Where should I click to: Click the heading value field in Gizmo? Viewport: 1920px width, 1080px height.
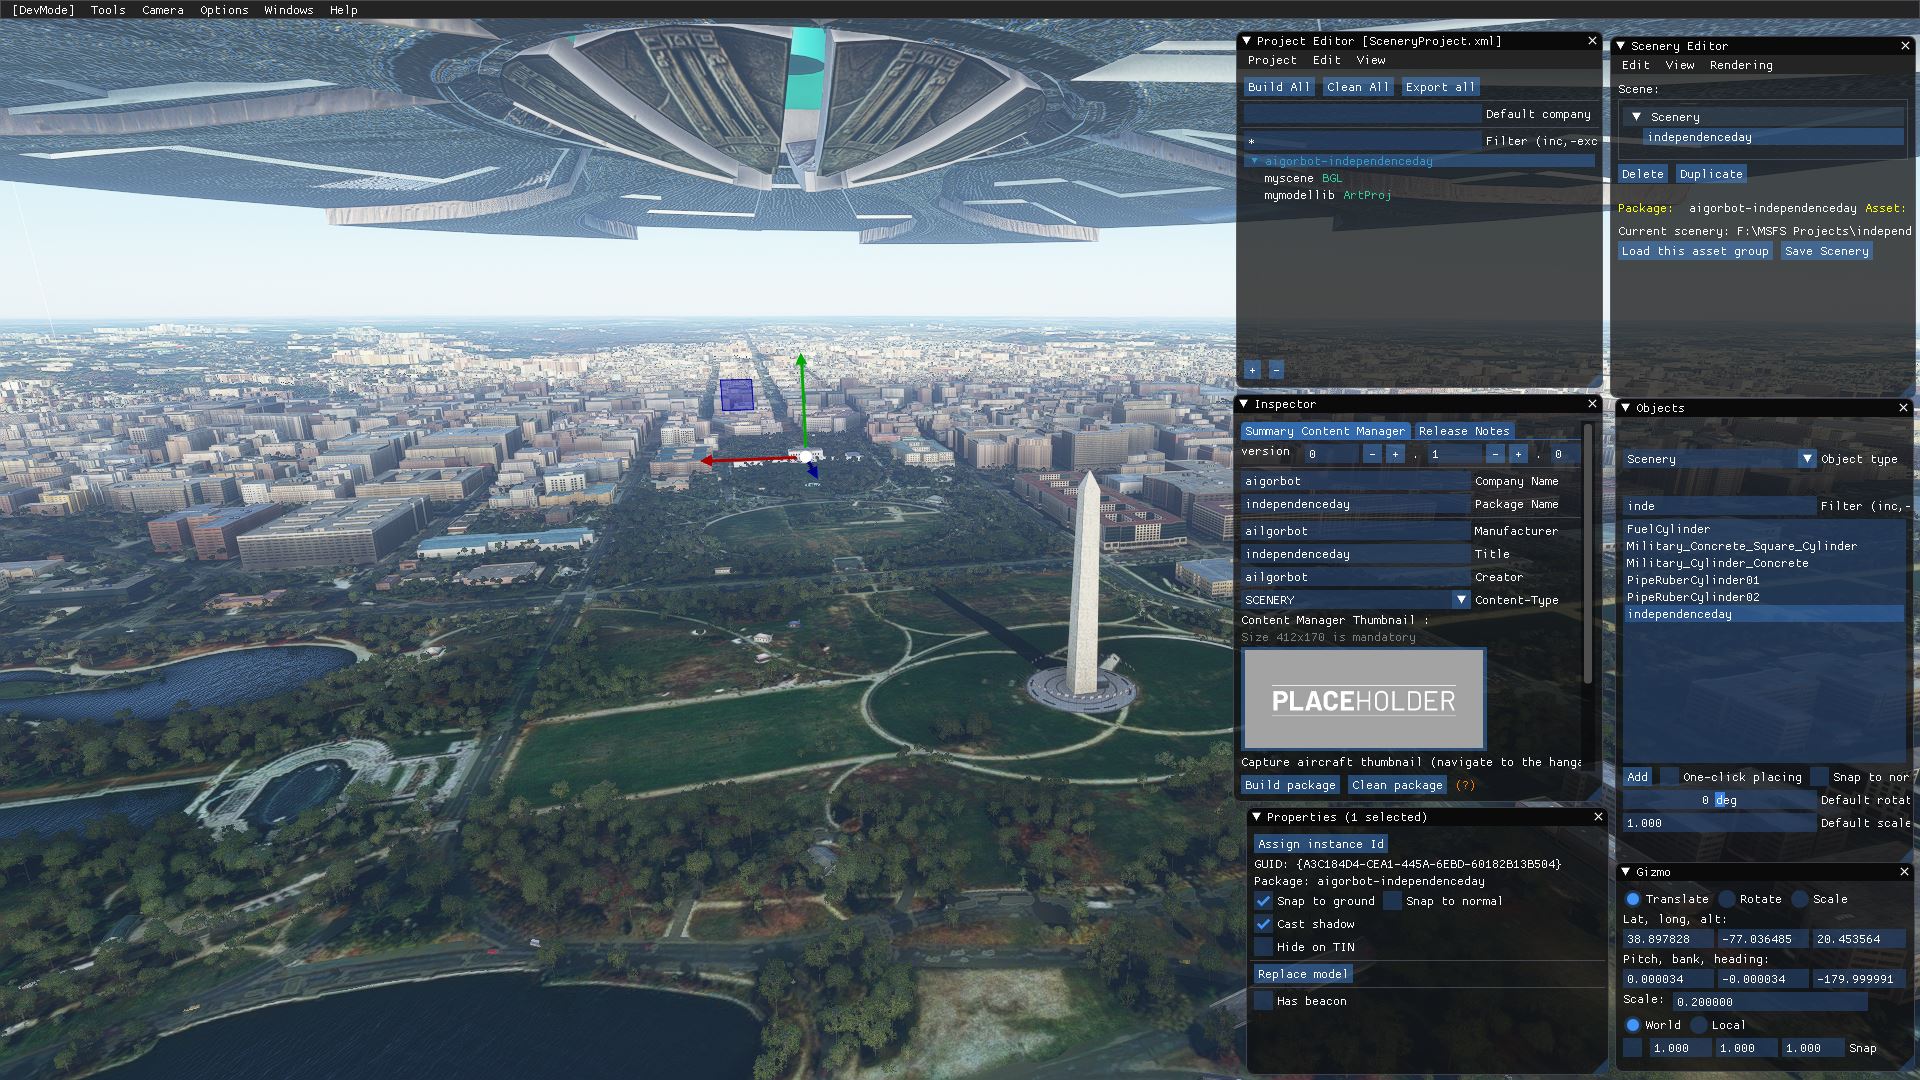point(1857,979)
